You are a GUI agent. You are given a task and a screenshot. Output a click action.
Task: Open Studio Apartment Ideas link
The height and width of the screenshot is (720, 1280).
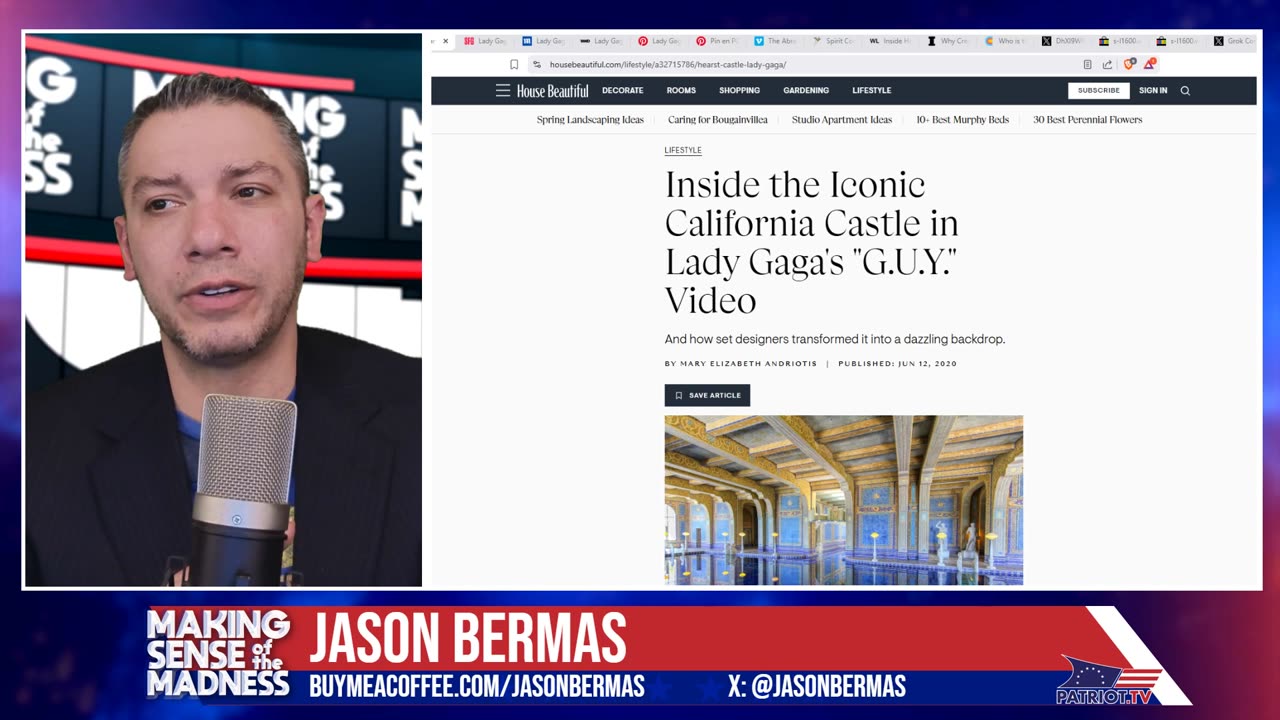842,120
